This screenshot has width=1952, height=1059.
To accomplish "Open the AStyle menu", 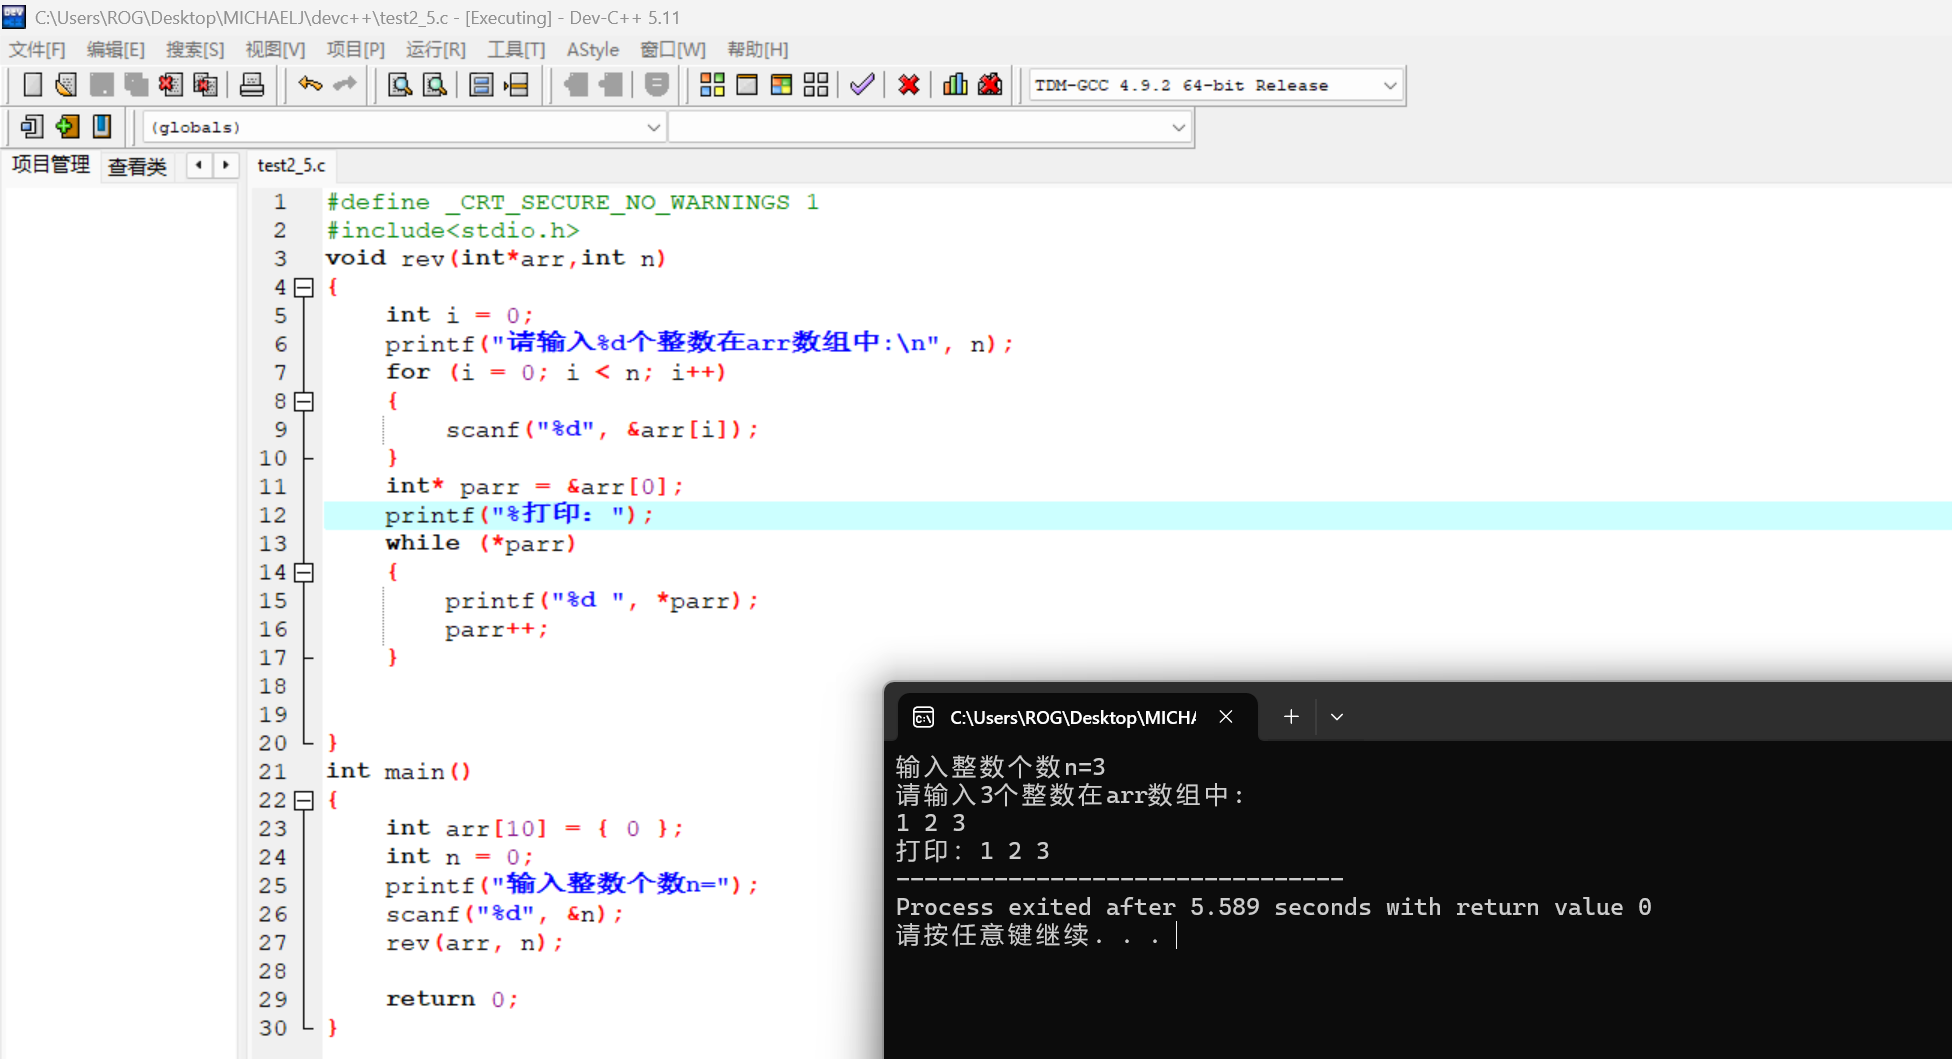I will pos(593,50).
